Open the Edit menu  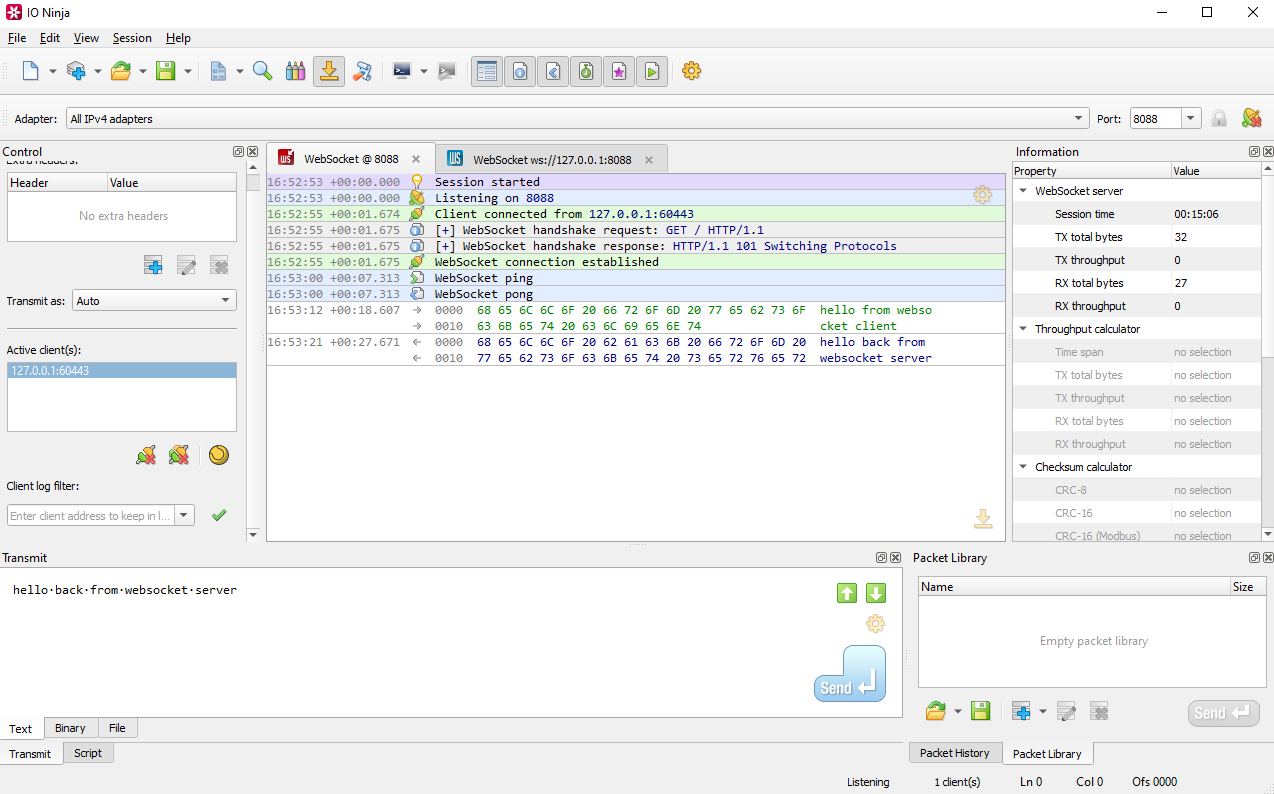[50, 38]
